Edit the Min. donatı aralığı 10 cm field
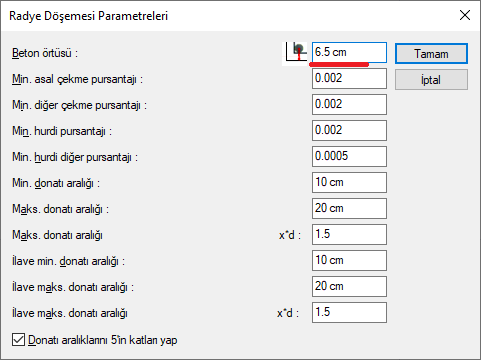Viewport: 481px width, 360px height. coord(349,182)
